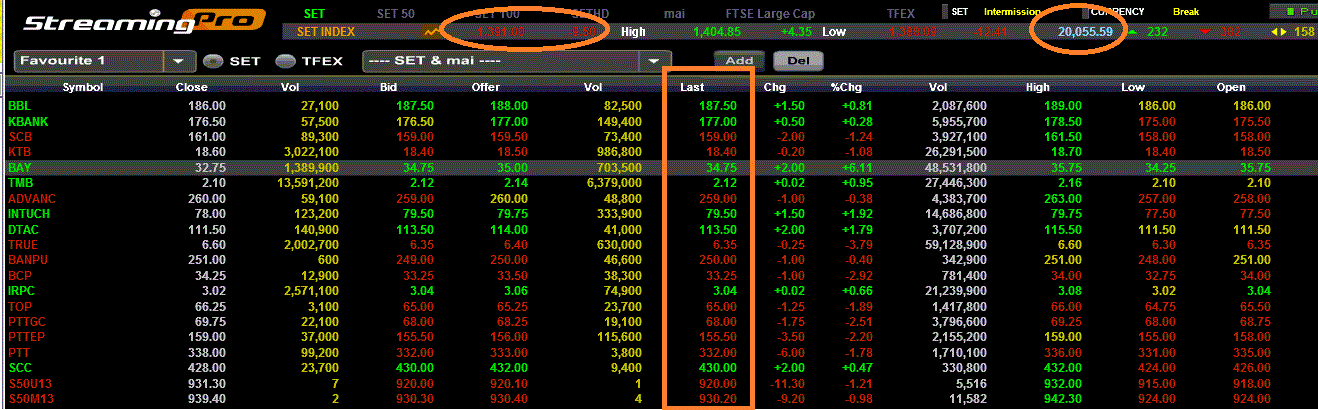This screenshot has height=410, width=1318.
Task: Select the PTTEP symbol row
Action: [x=659, y=339]
